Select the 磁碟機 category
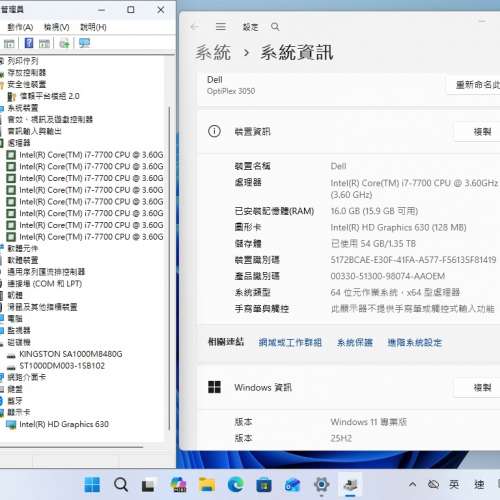Screen dimensions: 500x500 pos(19,342)
